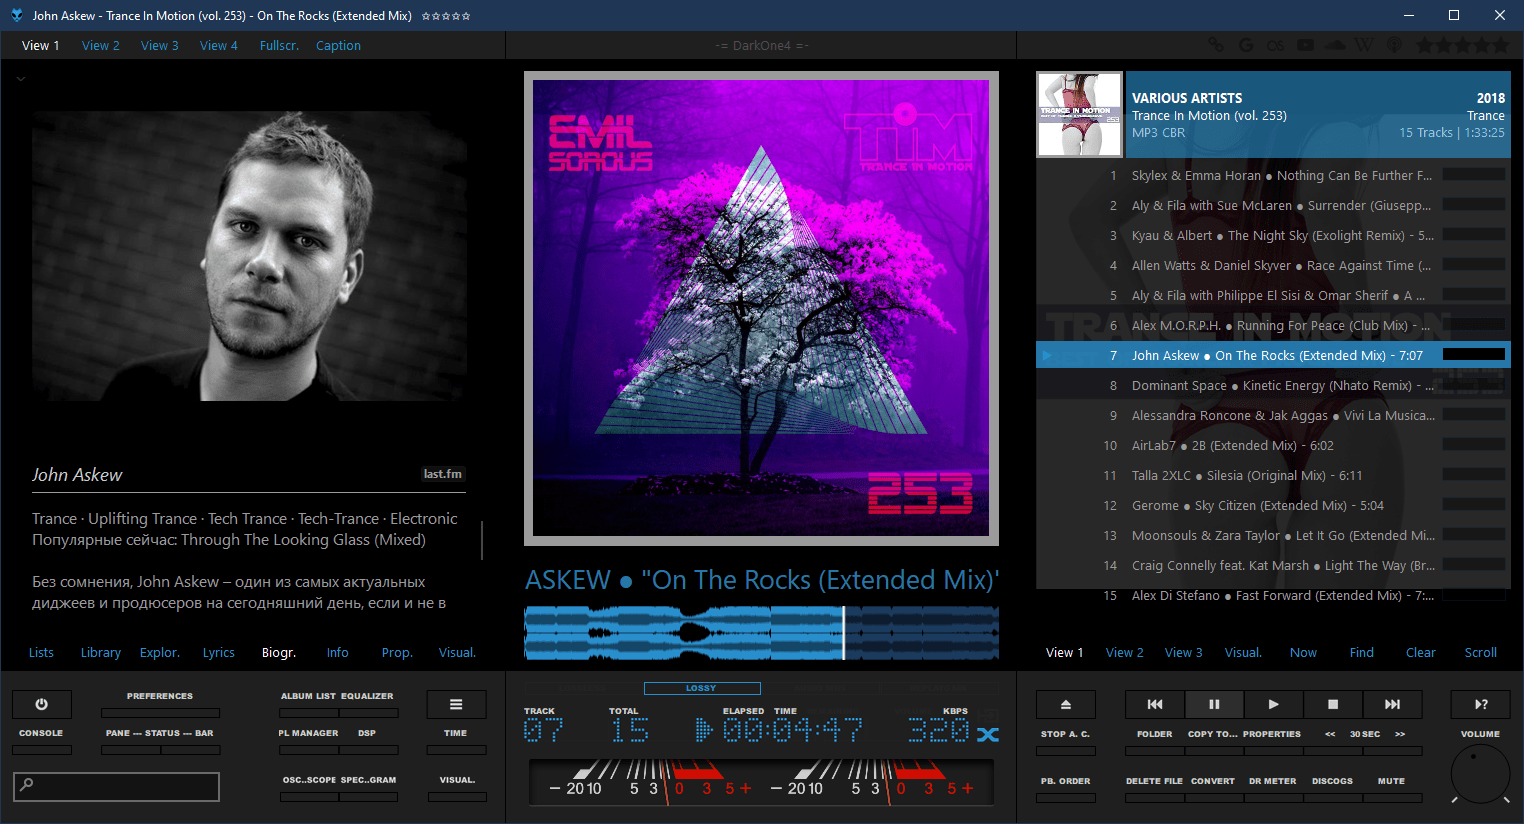Image resolution: width=1524 pixels, height=824 pixels.
Task: Open the Wikipedia W icon
Action: (x=1365, y=45)
